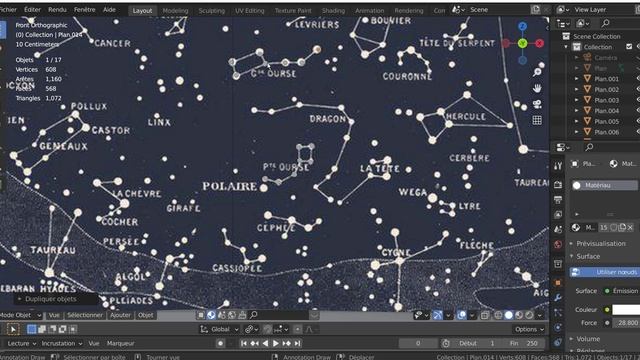Image resolution: width=640 pixels, height=360 pixels.
Task: Open the Incrustation keying dropdown
Action: [x=62, y=343]
